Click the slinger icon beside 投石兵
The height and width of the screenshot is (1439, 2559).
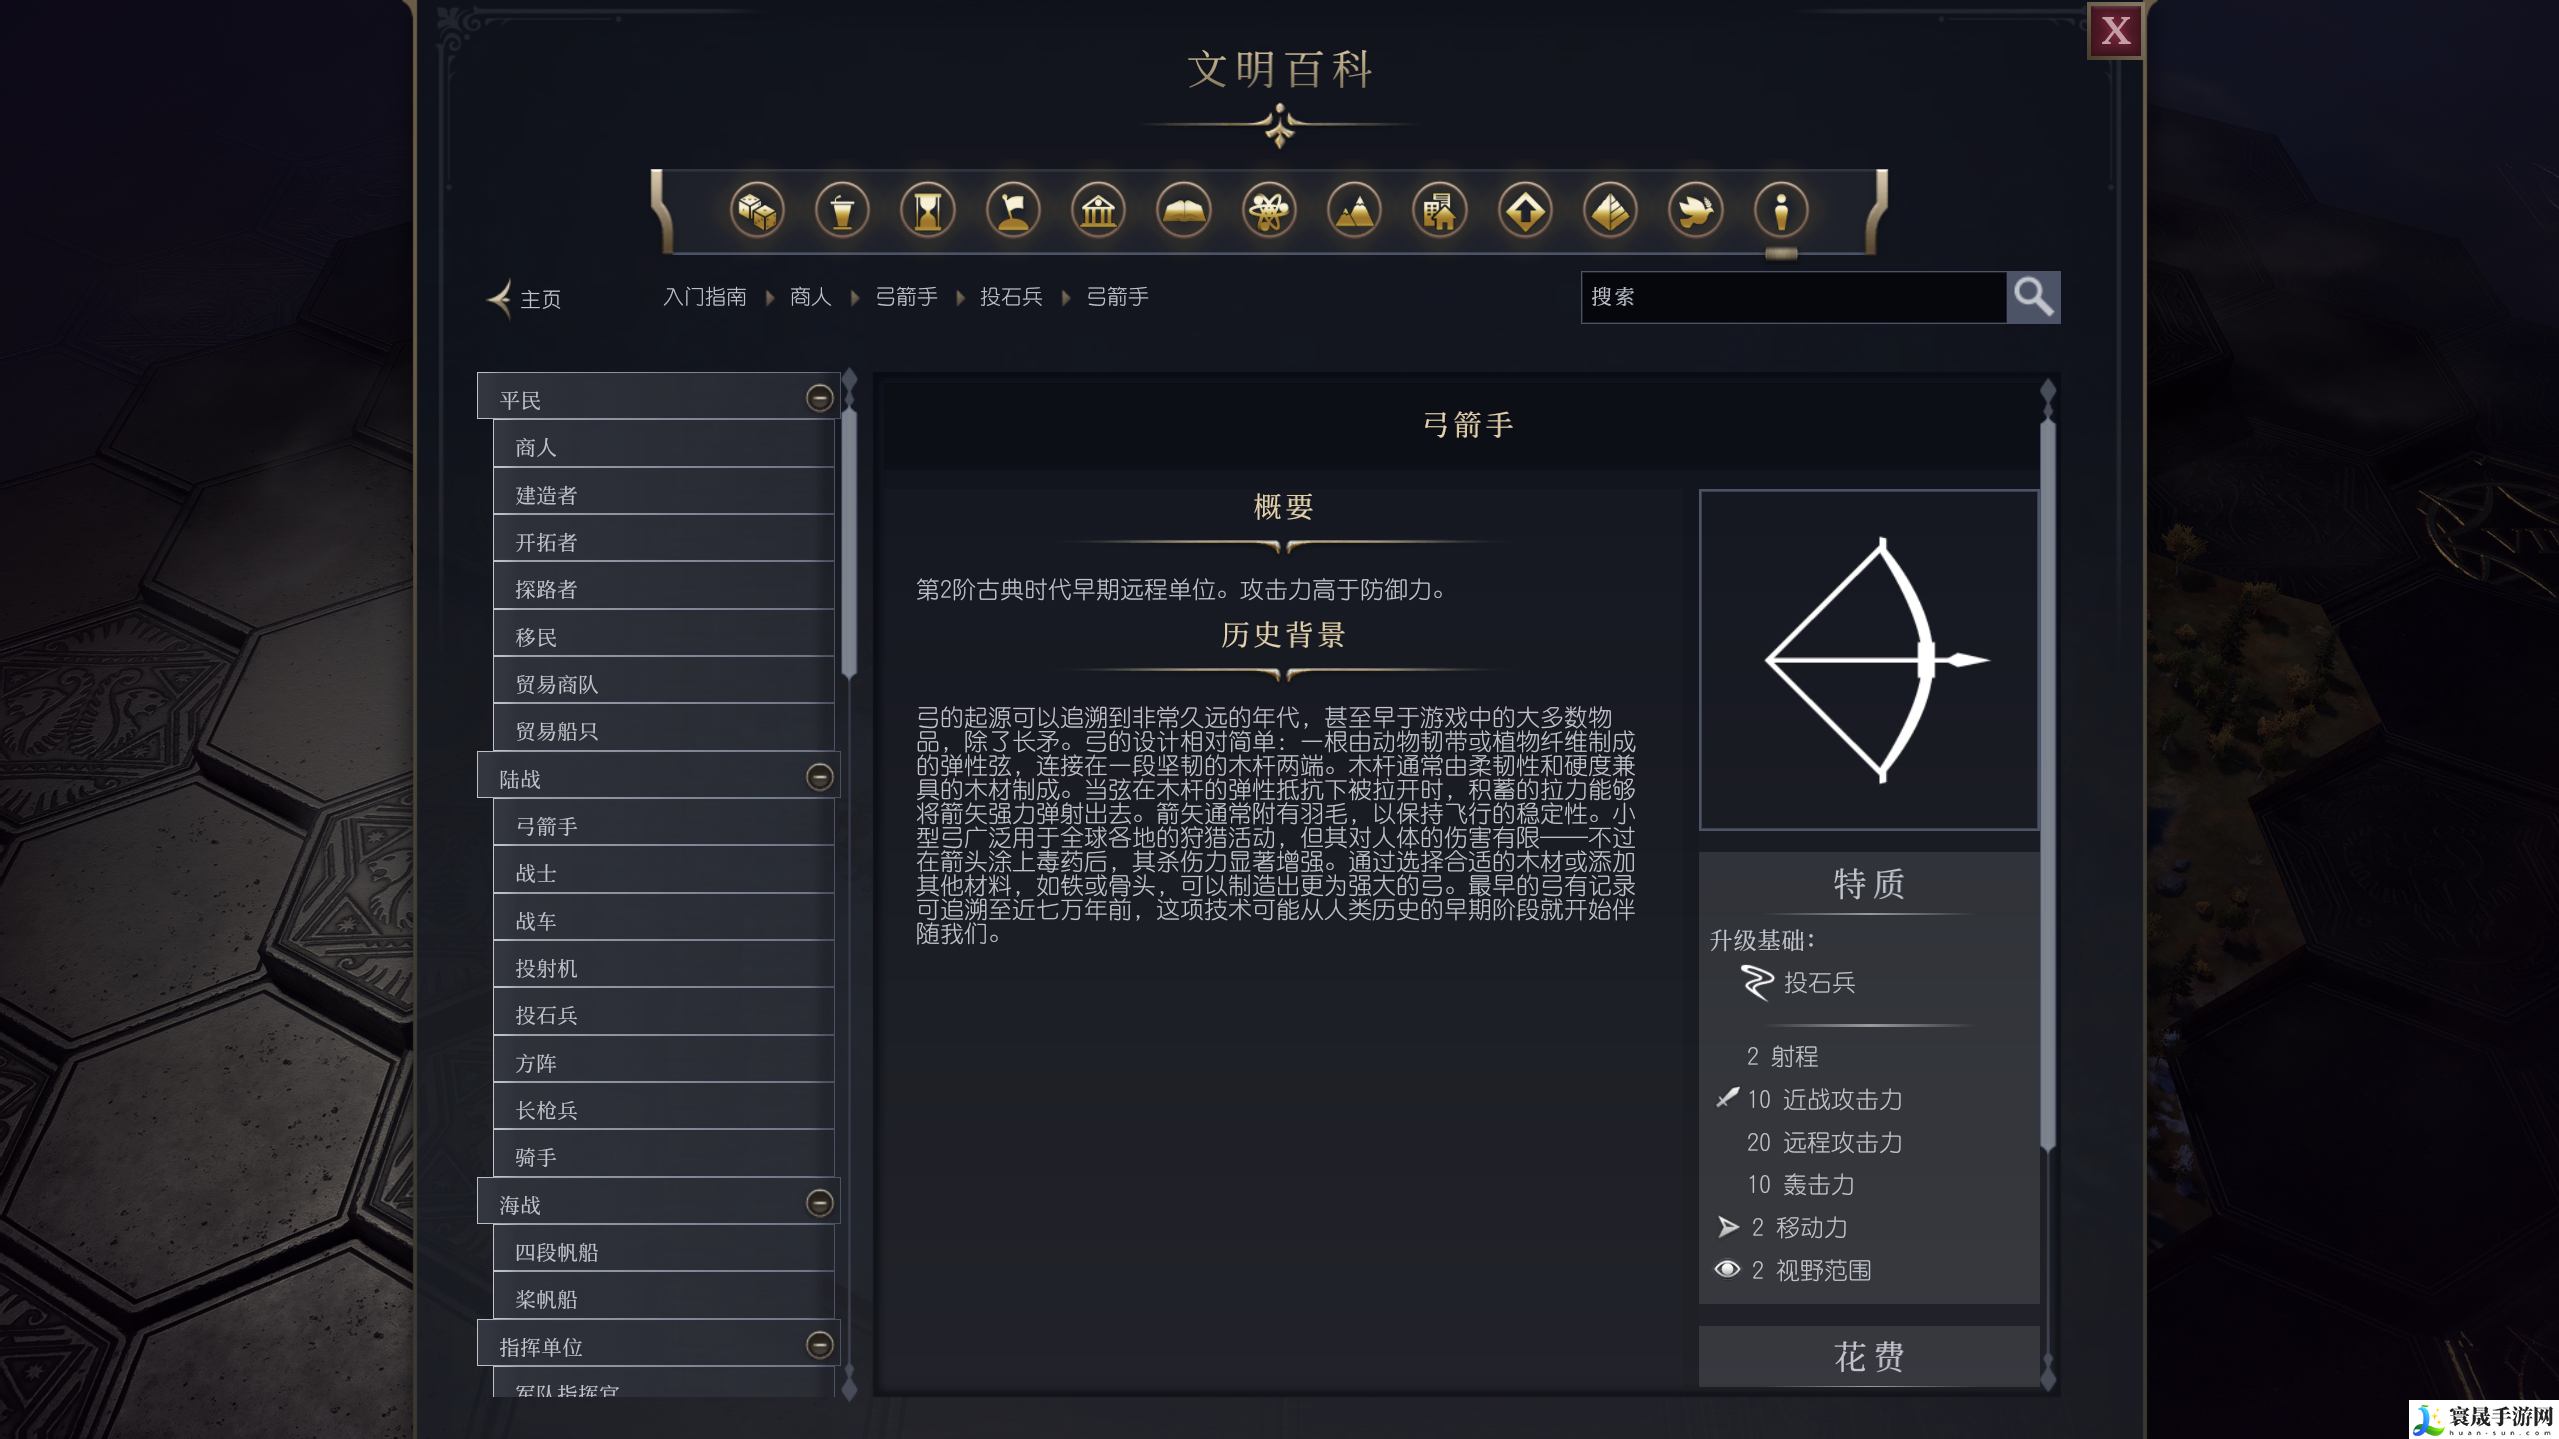[x=1757, y=982]
